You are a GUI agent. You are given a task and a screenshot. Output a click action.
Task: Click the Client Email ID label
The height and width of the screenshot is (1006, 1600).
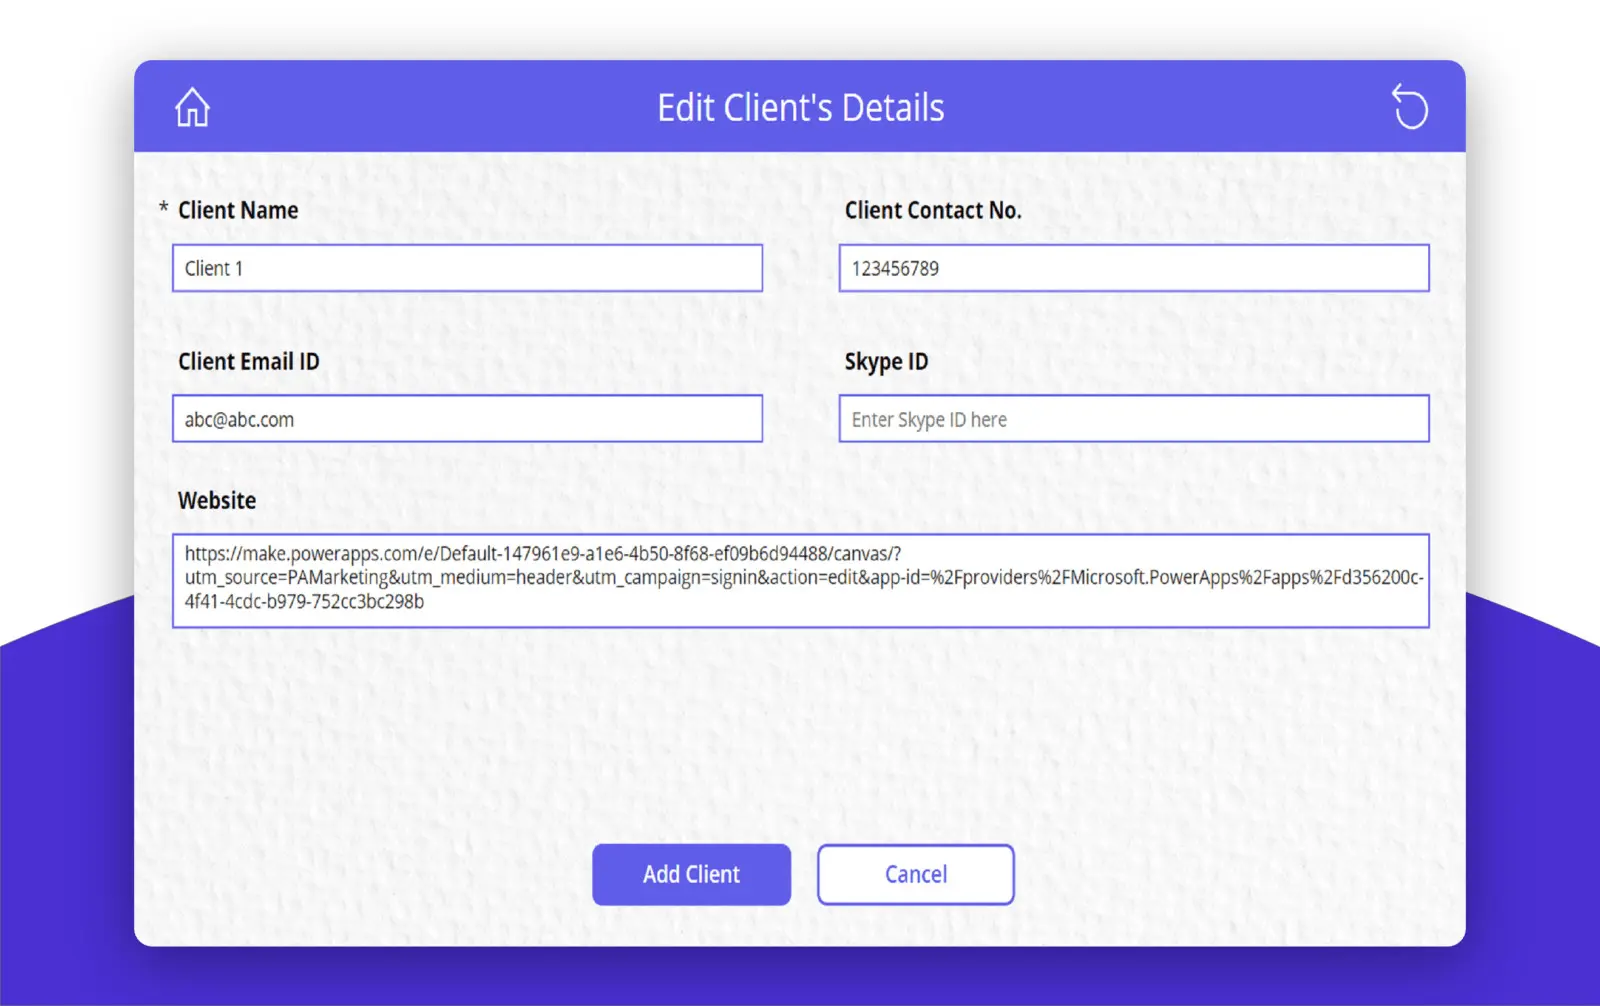click(248, 361)
